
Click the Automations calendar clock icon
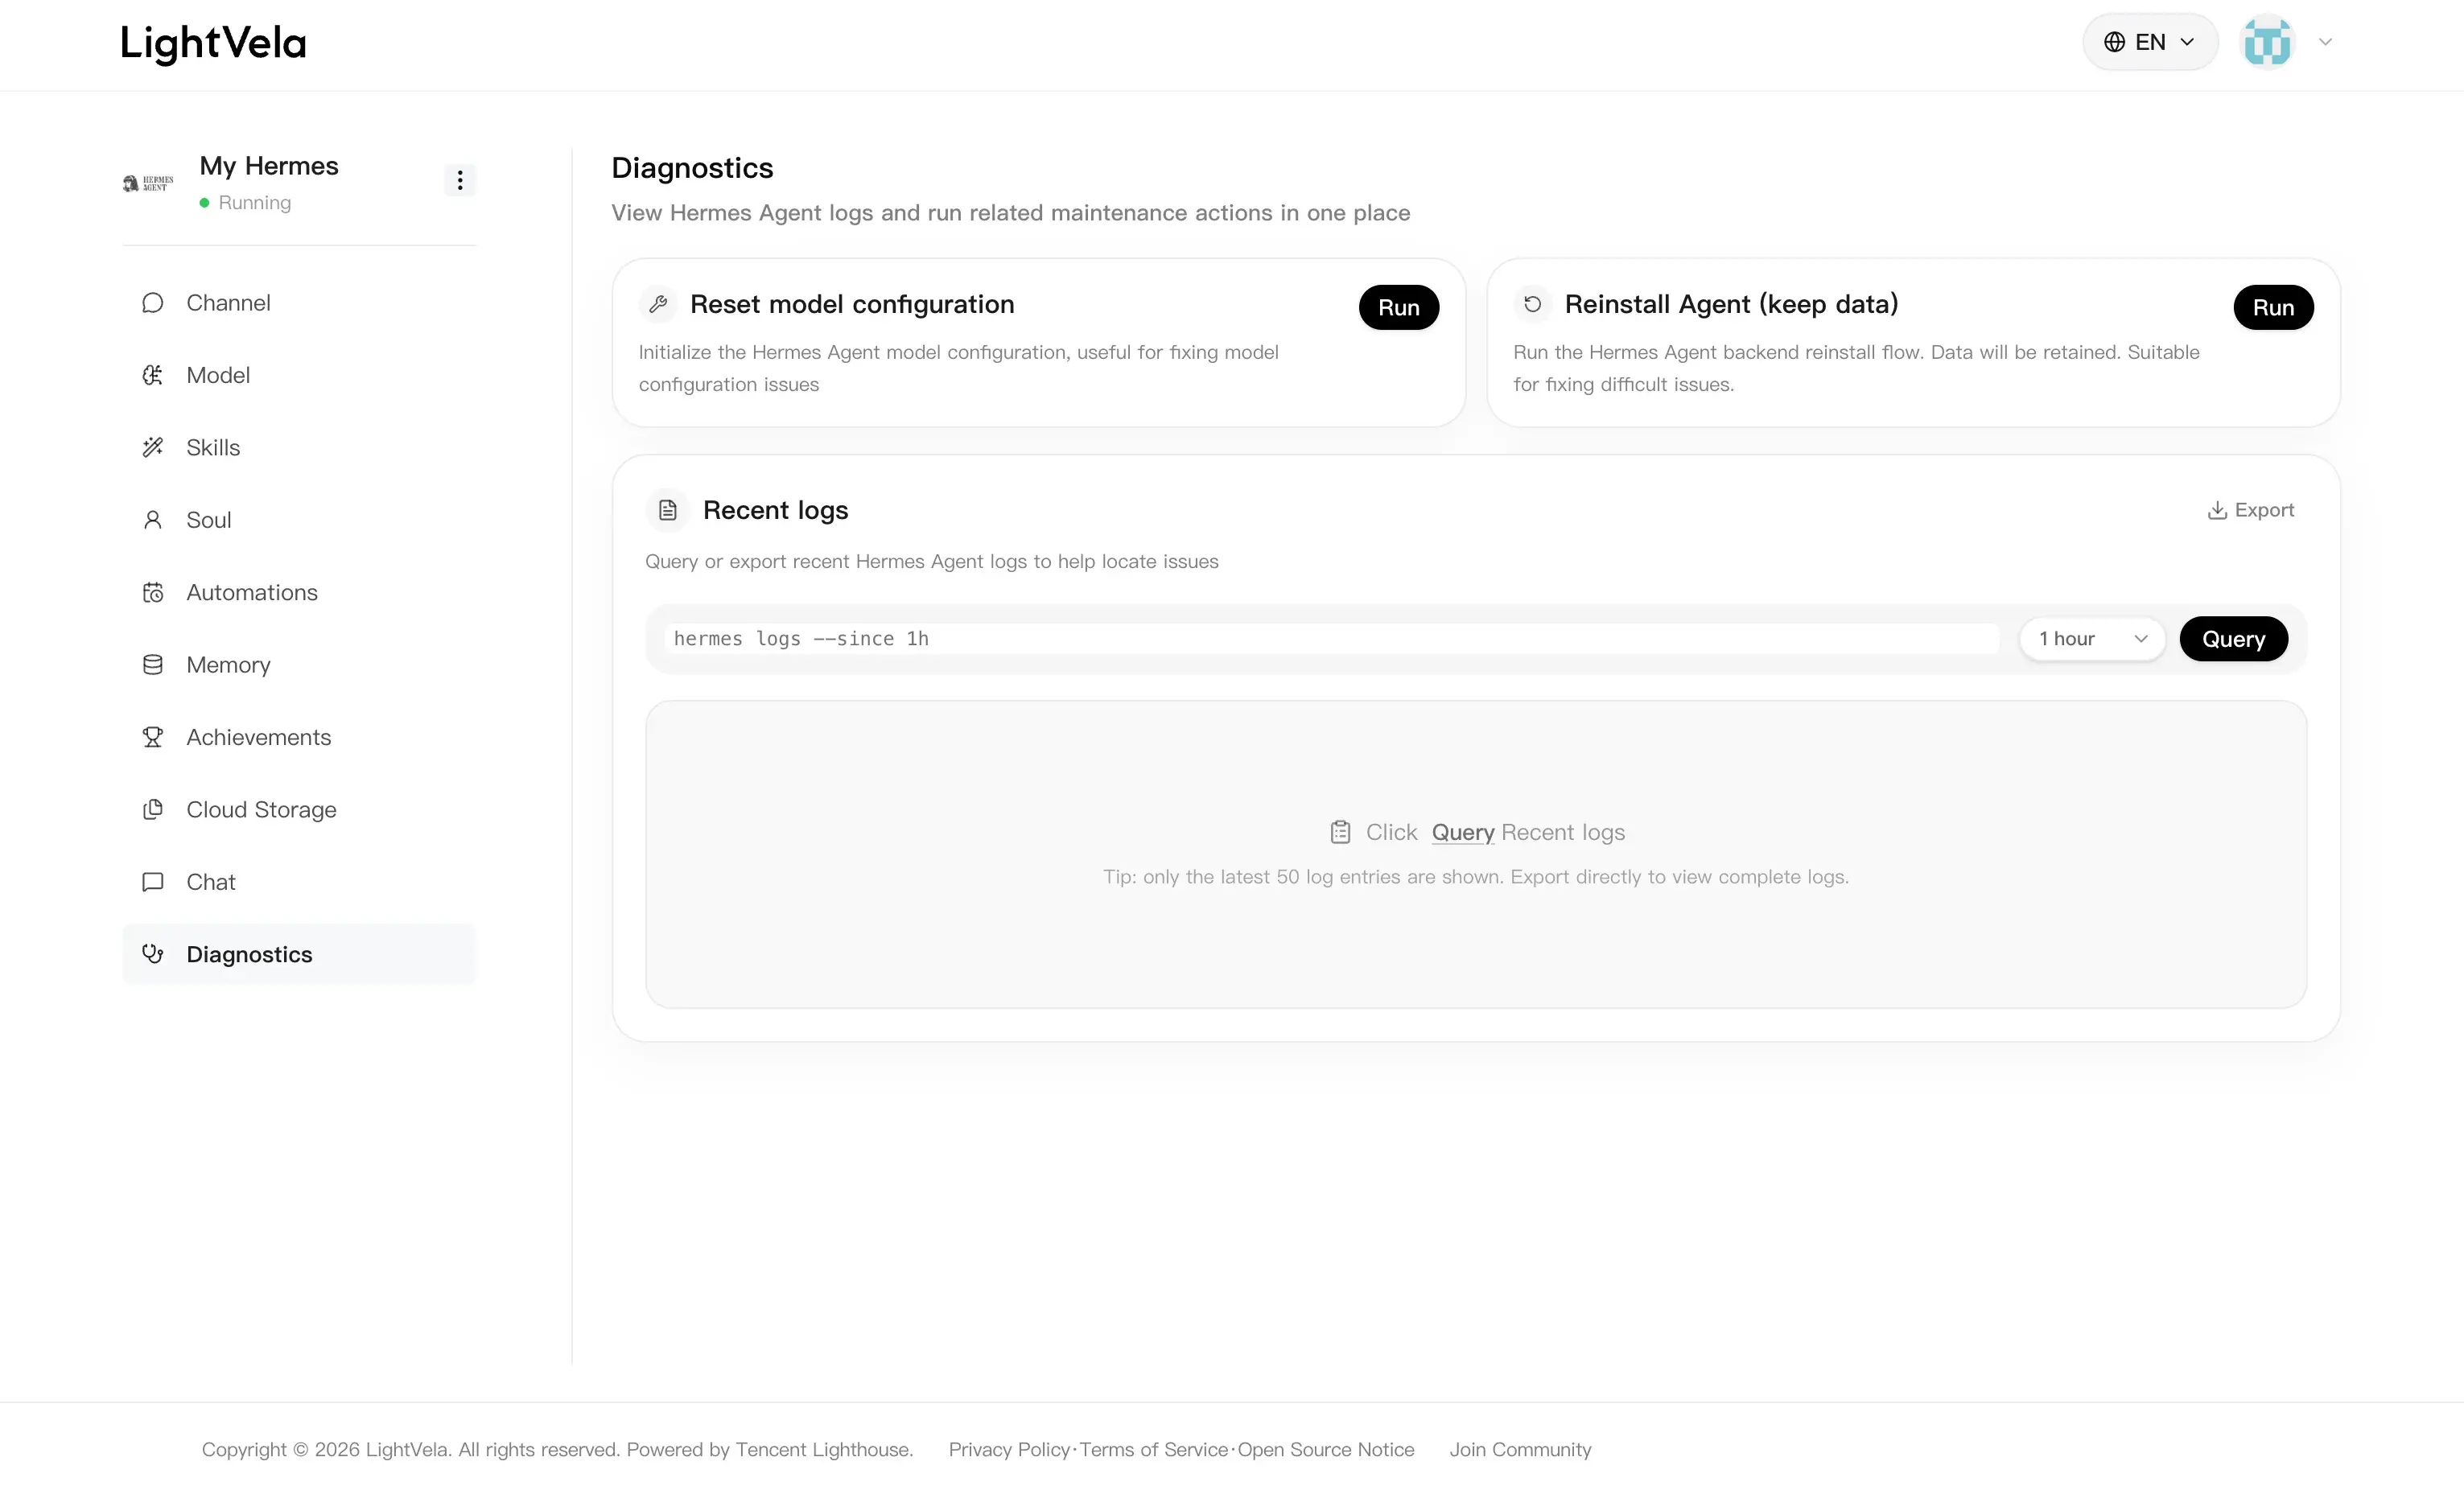(x=152, y=592)
